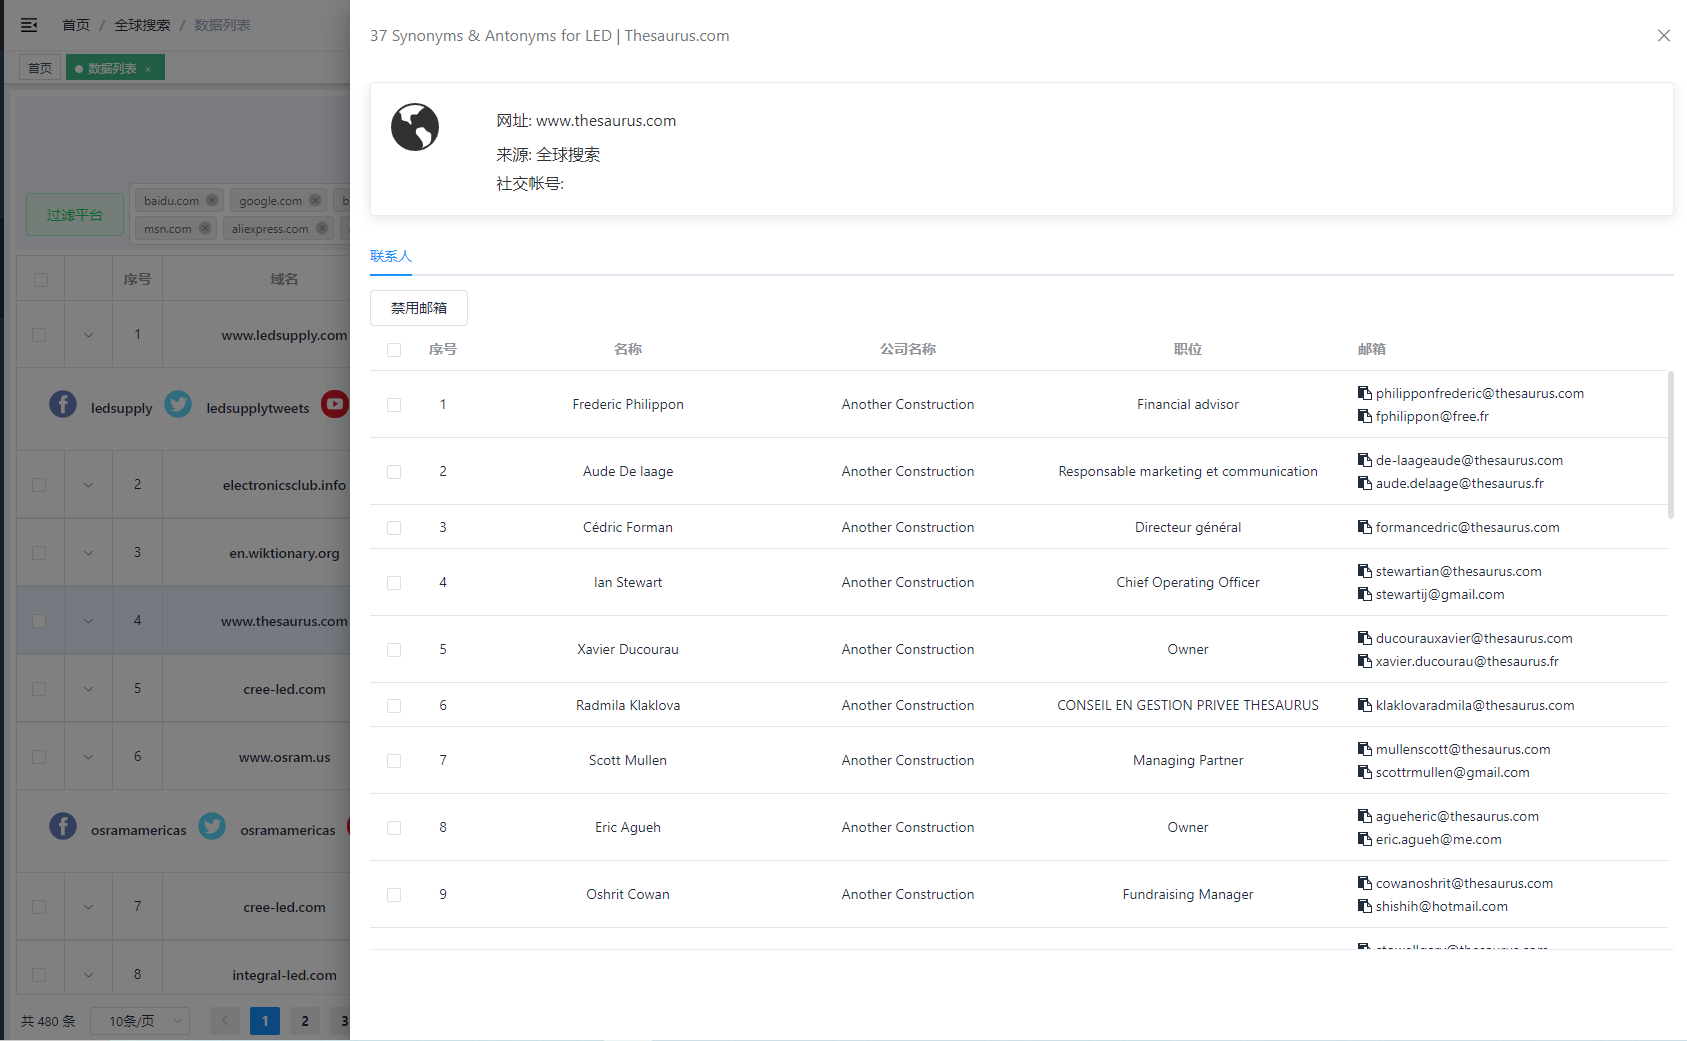The height and width of the screenshot is (1041, 1687).
Task: Copy email de-laageaude@thesaurus.com icon
Action: pyautogui.click(x=1365, y=460)
